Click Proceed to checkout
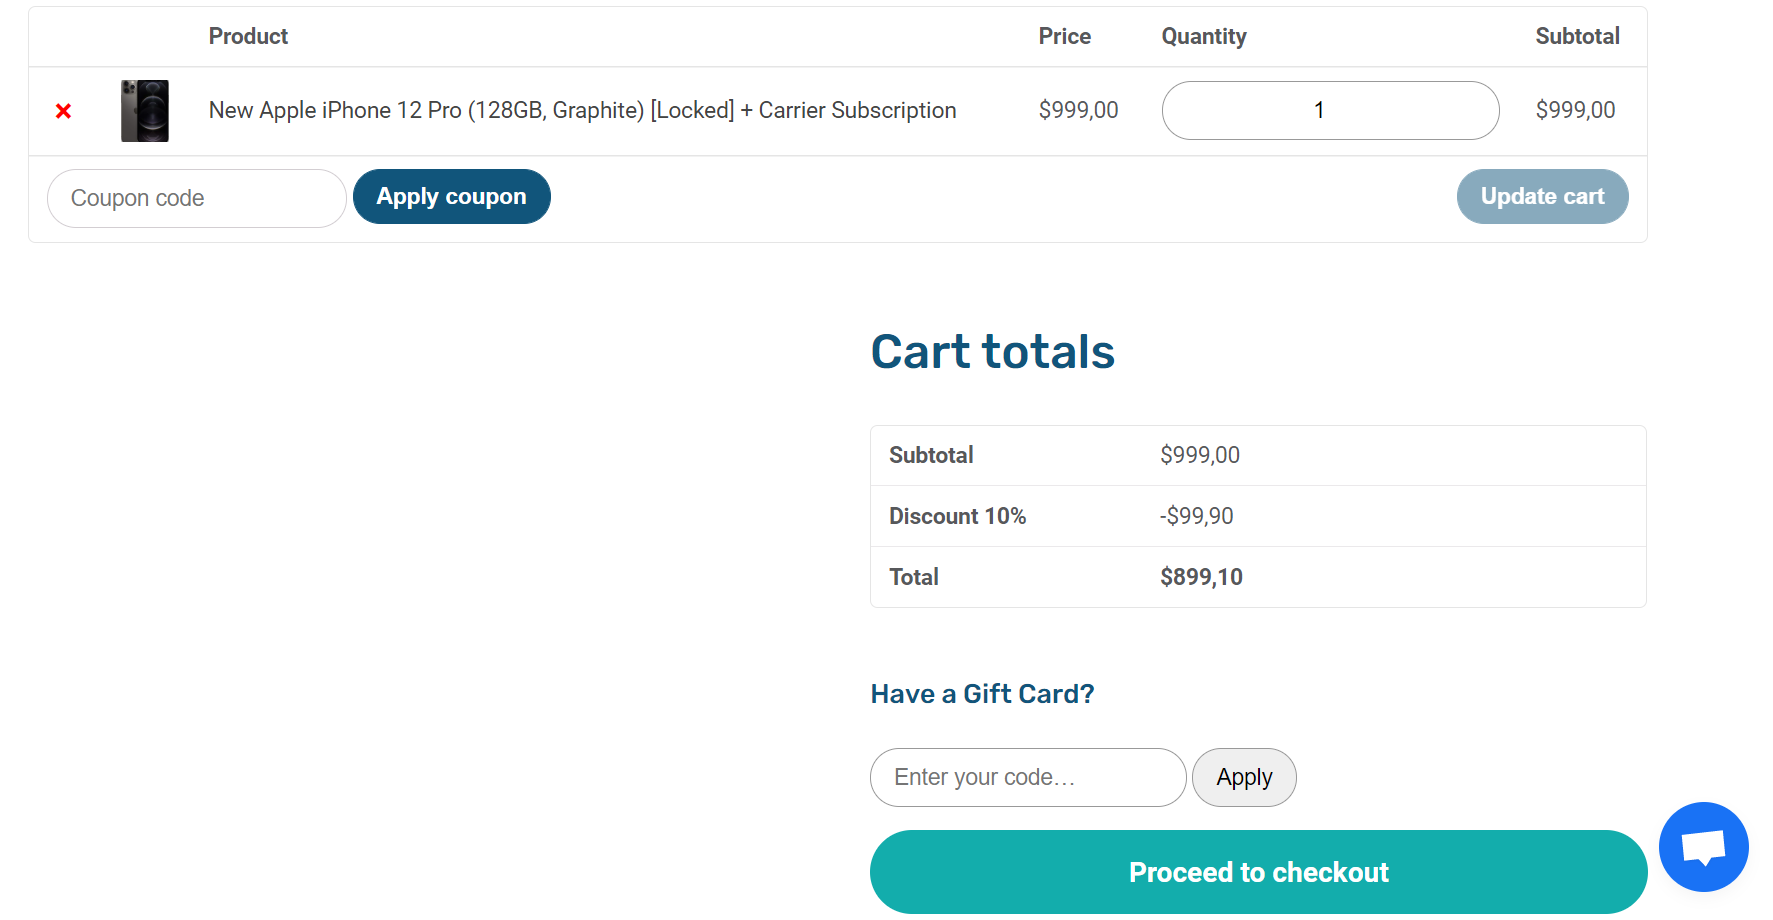The height and width of the screenshot is (920, 1773). 1258,872
